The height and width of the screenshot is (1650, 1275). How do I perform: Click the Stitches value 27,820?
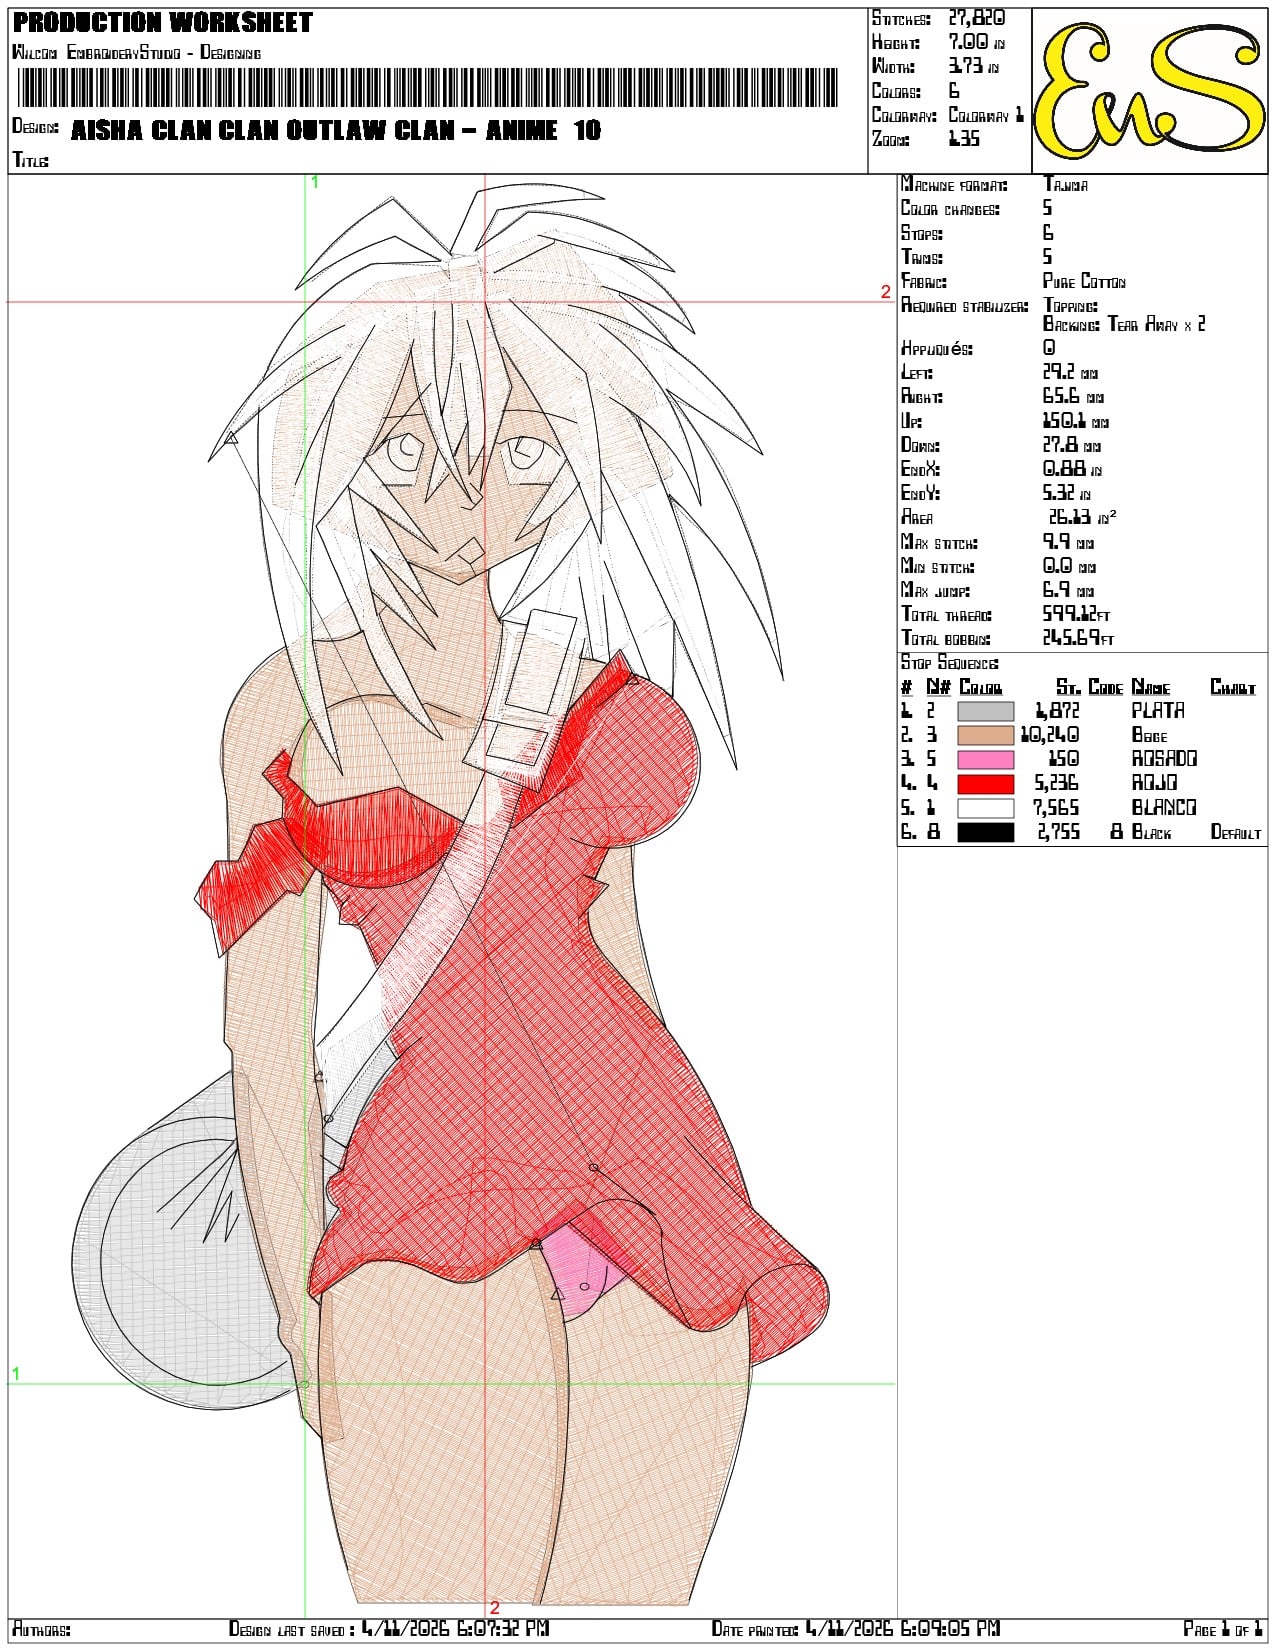point(977,18)
